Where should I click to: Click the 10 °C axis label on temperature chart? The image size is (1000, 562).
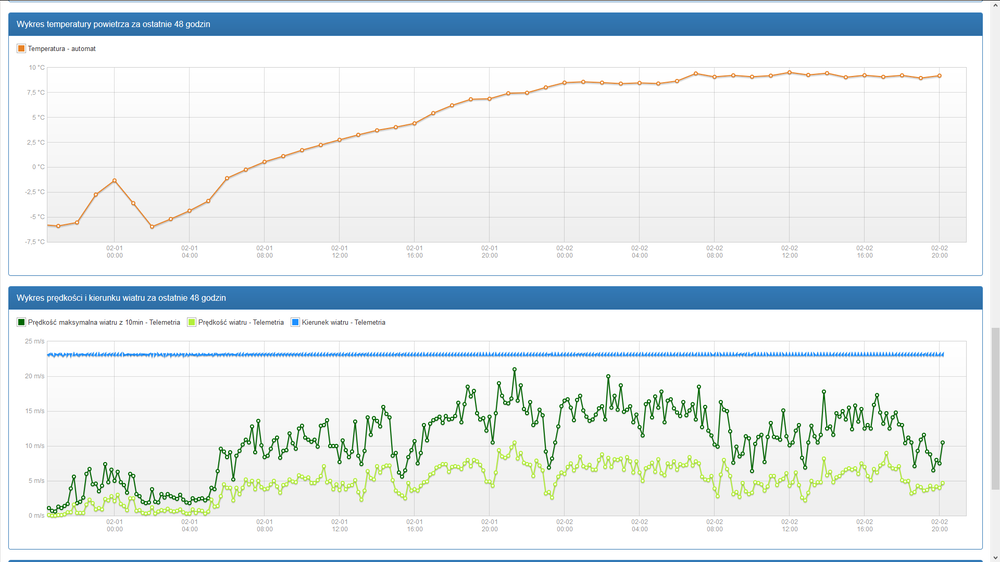click(x=36, y=68)
